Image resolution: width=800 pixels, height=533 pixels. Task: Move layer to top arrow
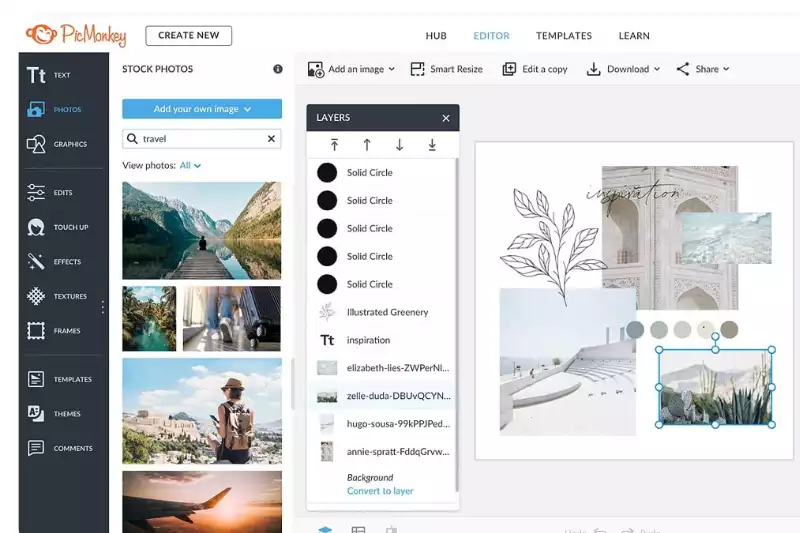[334, 145]
